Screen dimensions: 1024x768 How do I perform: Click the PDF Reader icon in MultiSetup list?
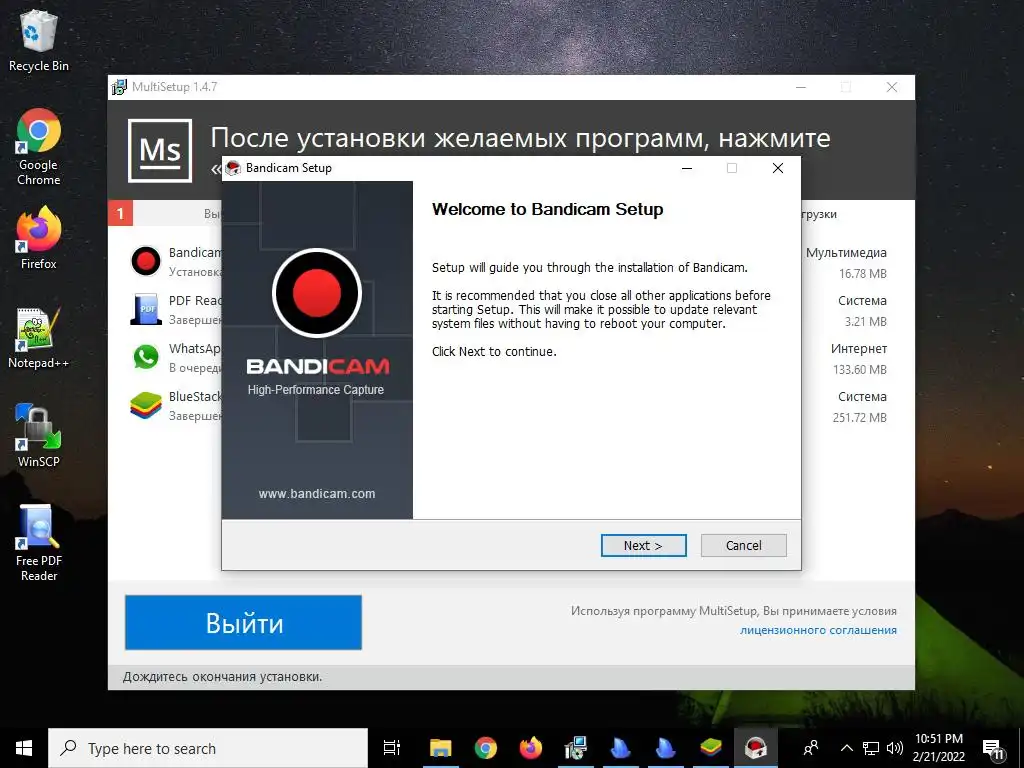coord(146,309)
